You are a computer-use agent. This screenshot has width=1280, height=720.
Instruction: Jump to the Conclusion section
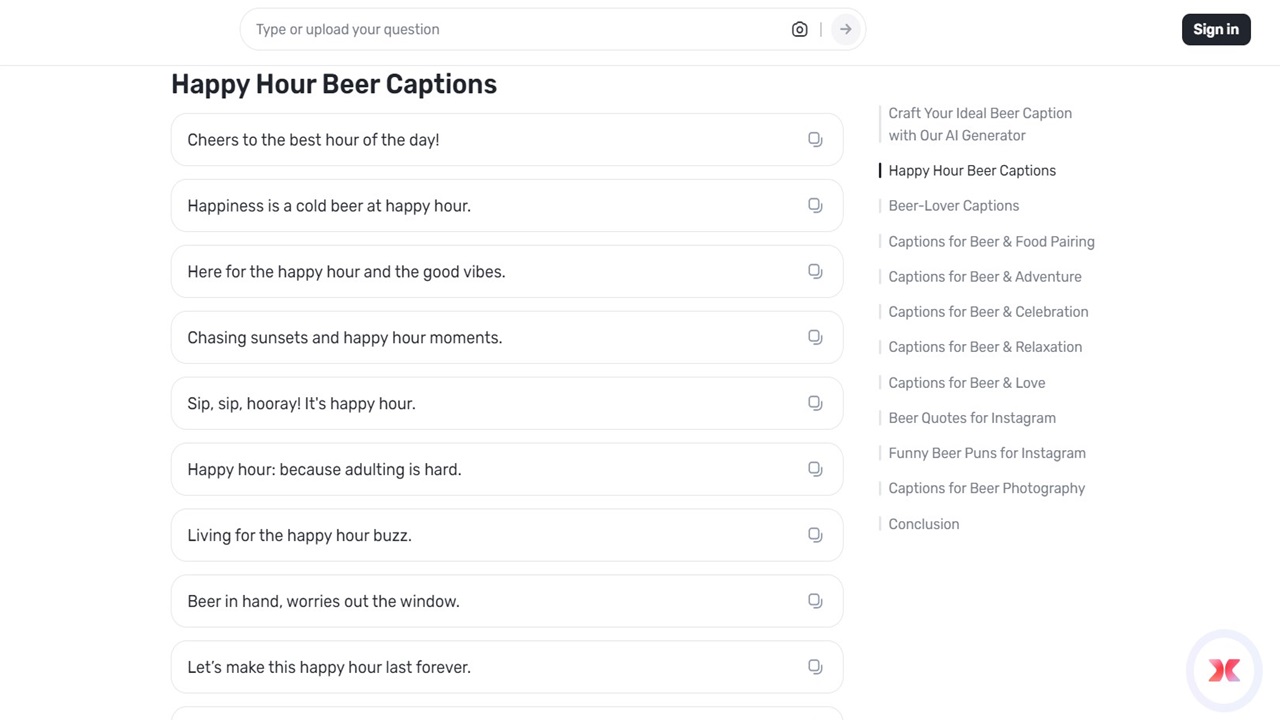coord(923,524)
